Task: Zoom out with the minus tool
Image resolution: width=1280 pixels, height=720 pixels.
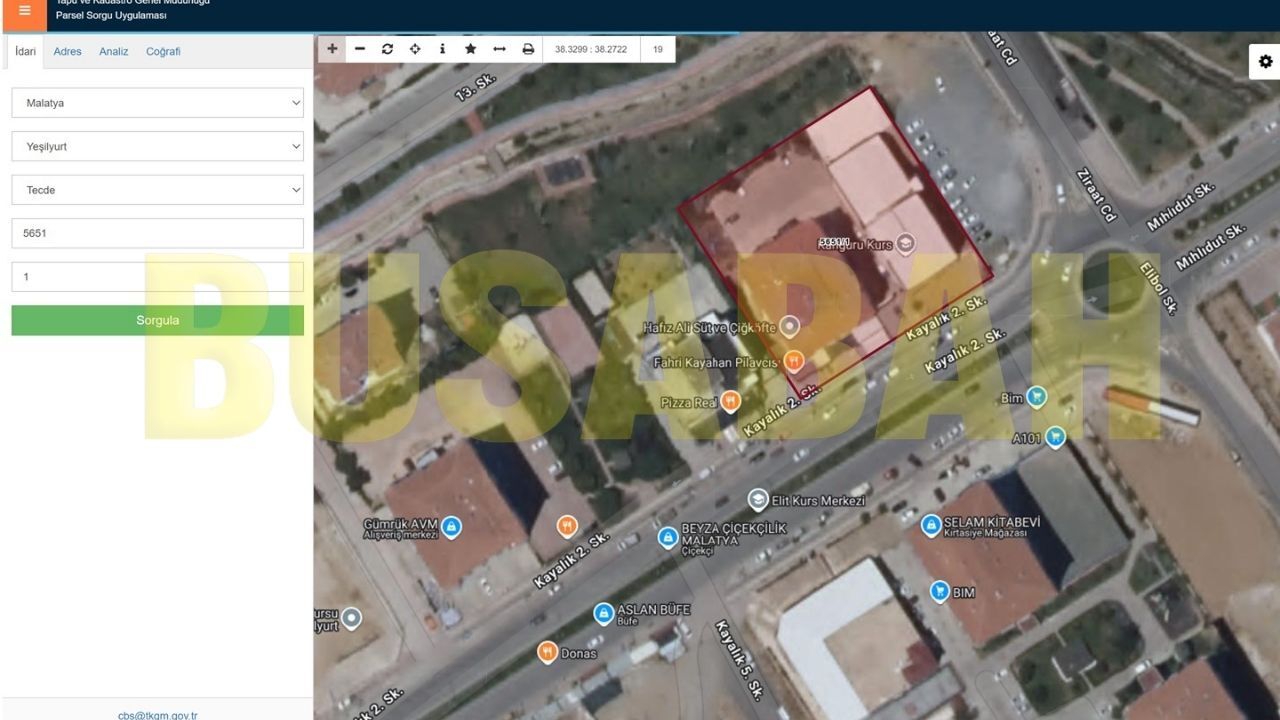Action: pyautogui.click(x=360, y=49)
